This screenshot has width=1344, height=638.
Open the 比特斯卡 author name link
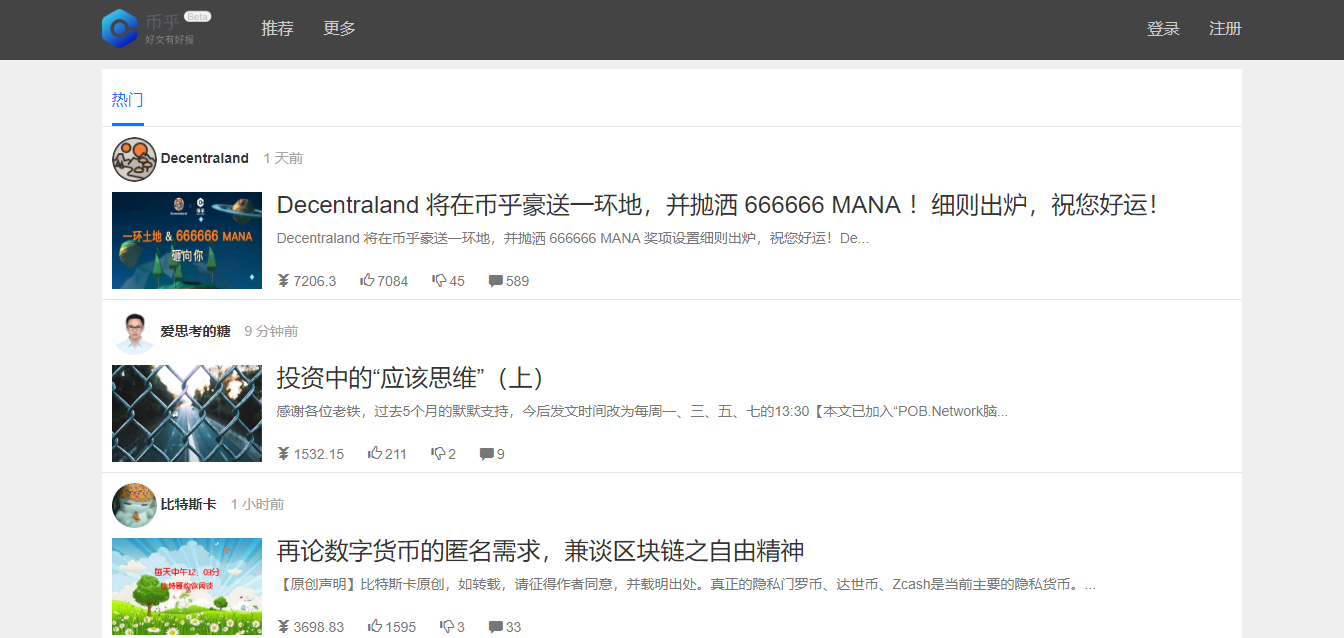pyautogui.click(x=189, y=504)
